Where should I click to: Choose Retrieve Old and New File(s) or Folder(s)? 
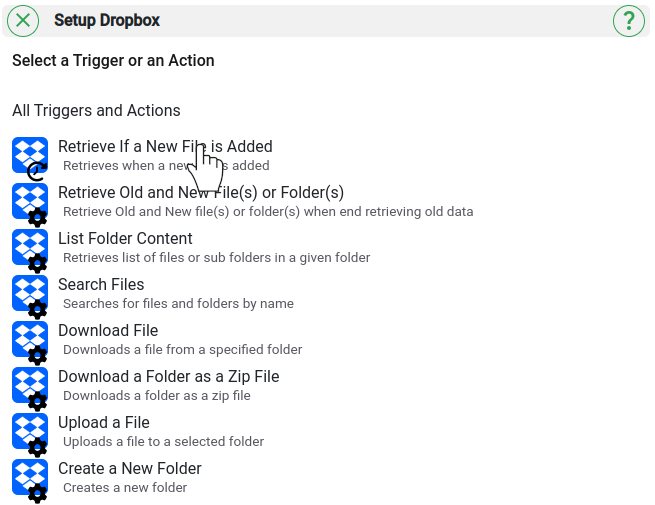(x=200, y=193)
